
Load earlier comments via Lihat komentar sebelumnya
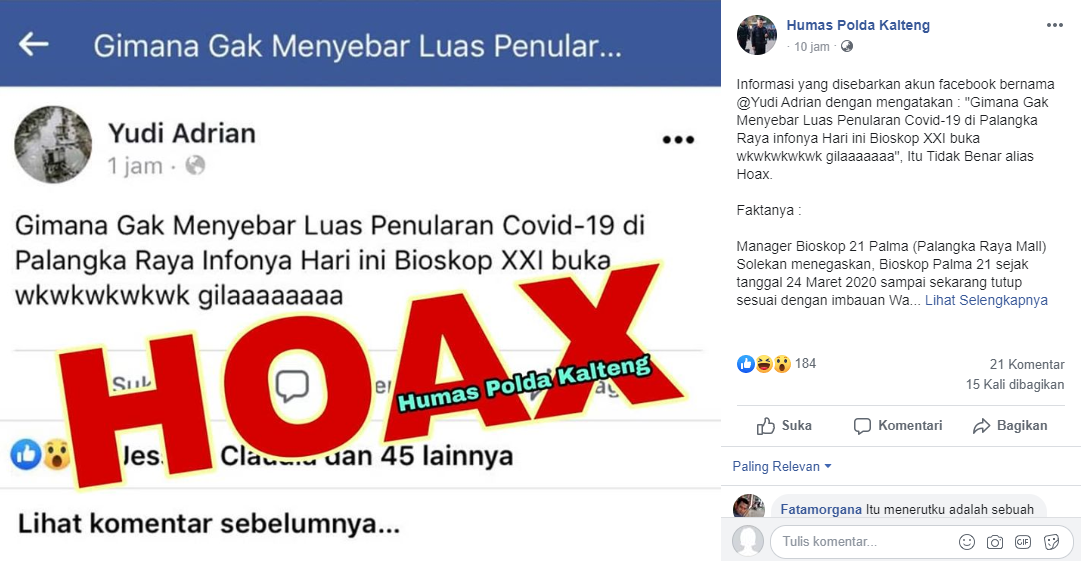[208, 524]
